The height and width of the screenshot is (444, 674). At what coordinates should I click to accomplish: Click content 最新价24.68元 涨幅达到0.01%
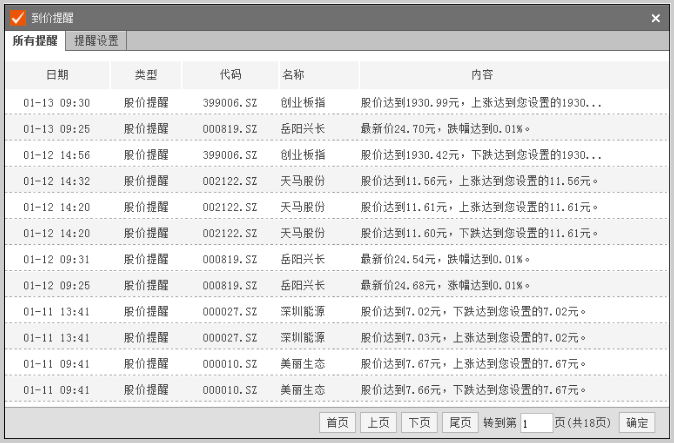[x=445, y=286]
